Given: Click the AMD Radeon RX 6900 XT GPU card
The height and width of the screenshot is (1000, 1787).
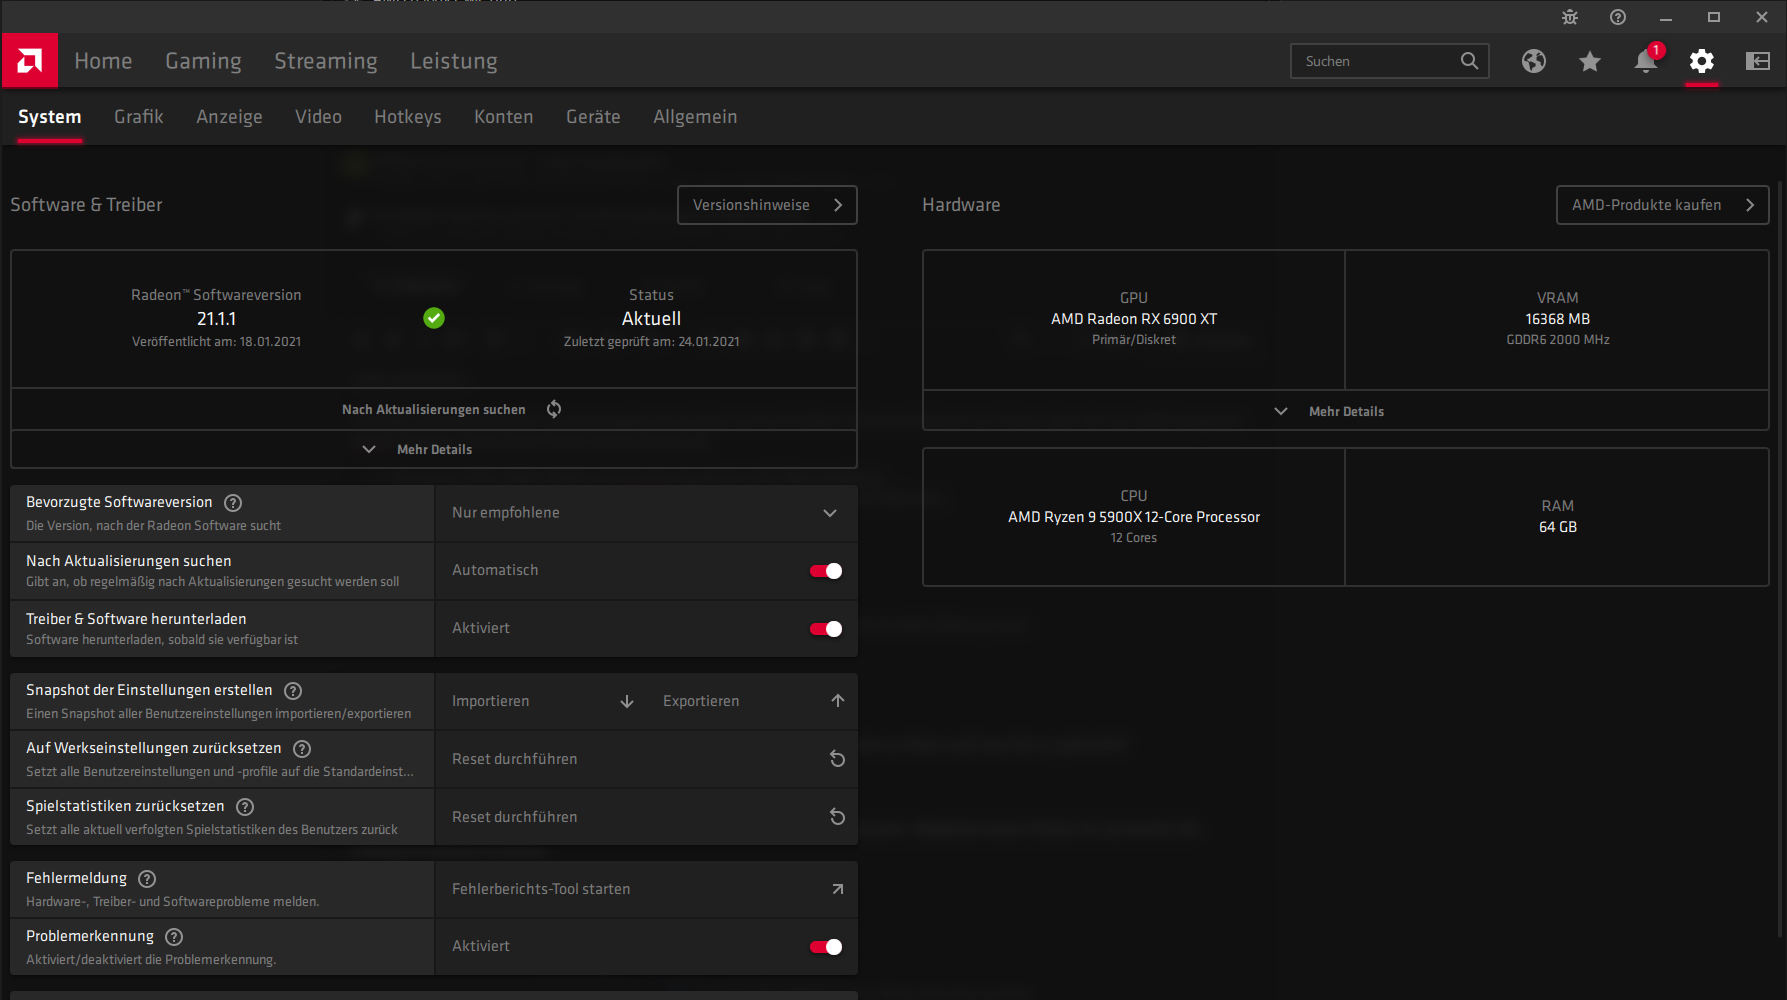Looking at the screenshot, I should (1134, 320).
